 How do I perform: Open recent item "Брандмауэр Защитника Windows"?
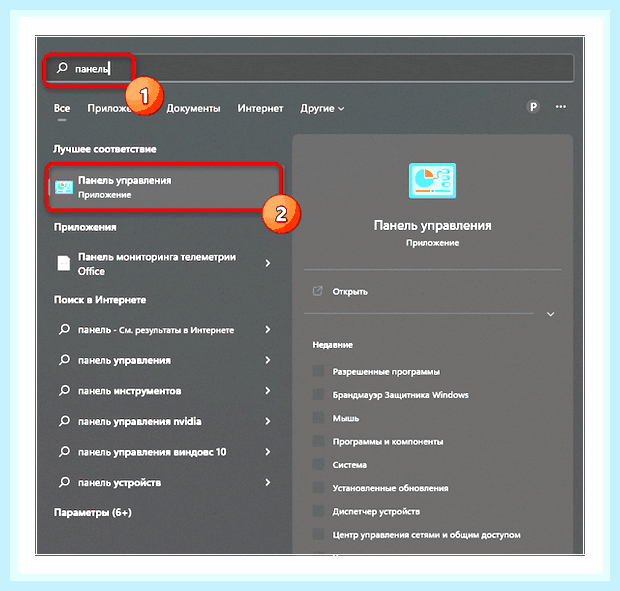(x=400, y=395)
